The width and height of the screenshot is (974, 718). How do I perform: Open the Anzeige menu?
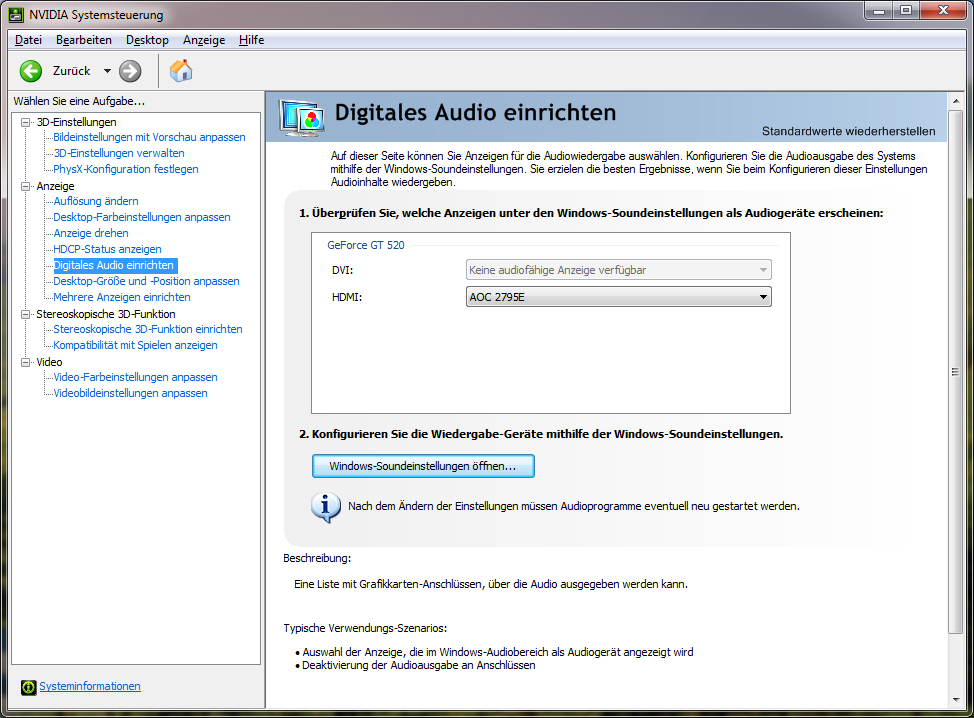(x=204, y=40)
